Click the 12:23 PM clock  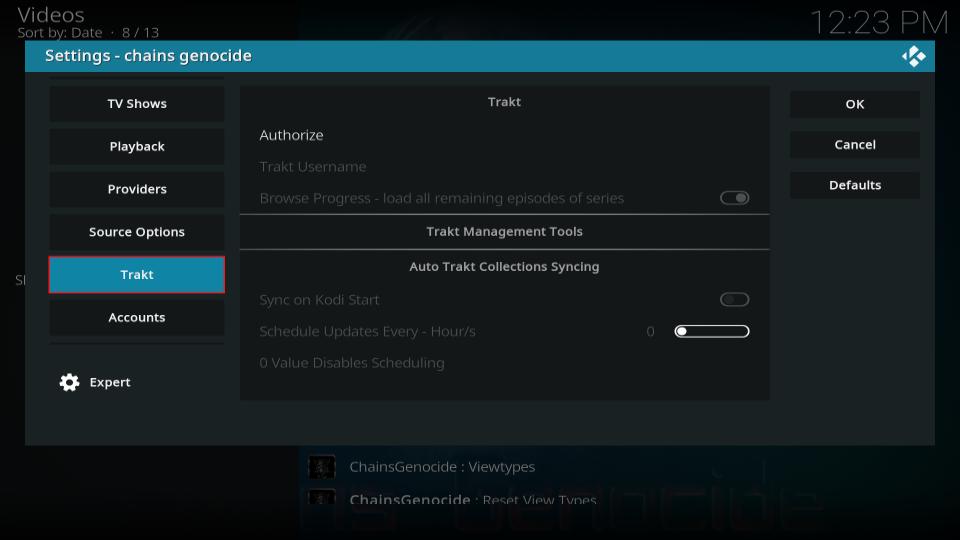pyautogui.click(x=879, y=23)
